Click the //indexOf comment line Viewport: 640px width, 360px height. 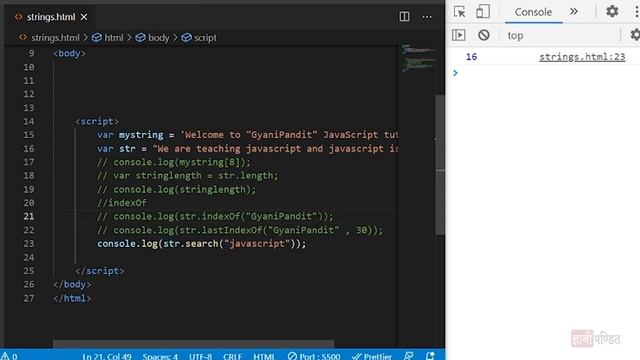pyautogui.click(x=122, y=203)
